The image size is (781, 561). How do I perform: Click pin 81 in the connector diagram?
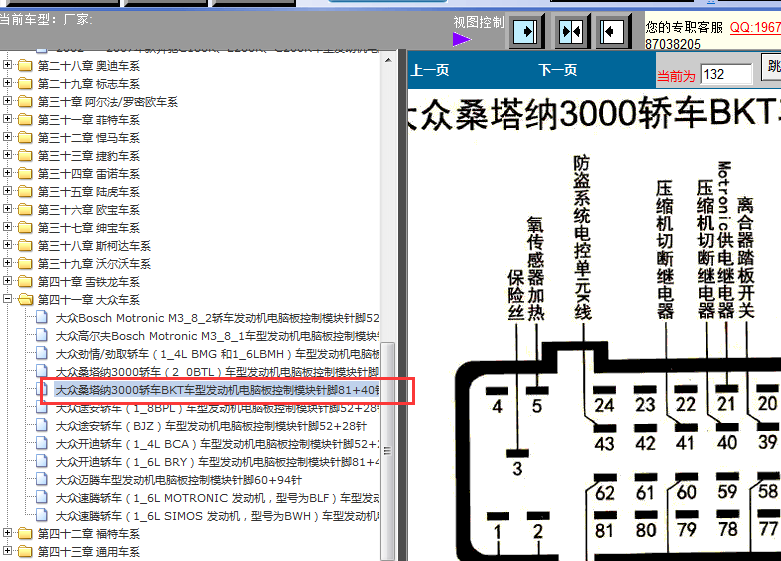(604, 526)
